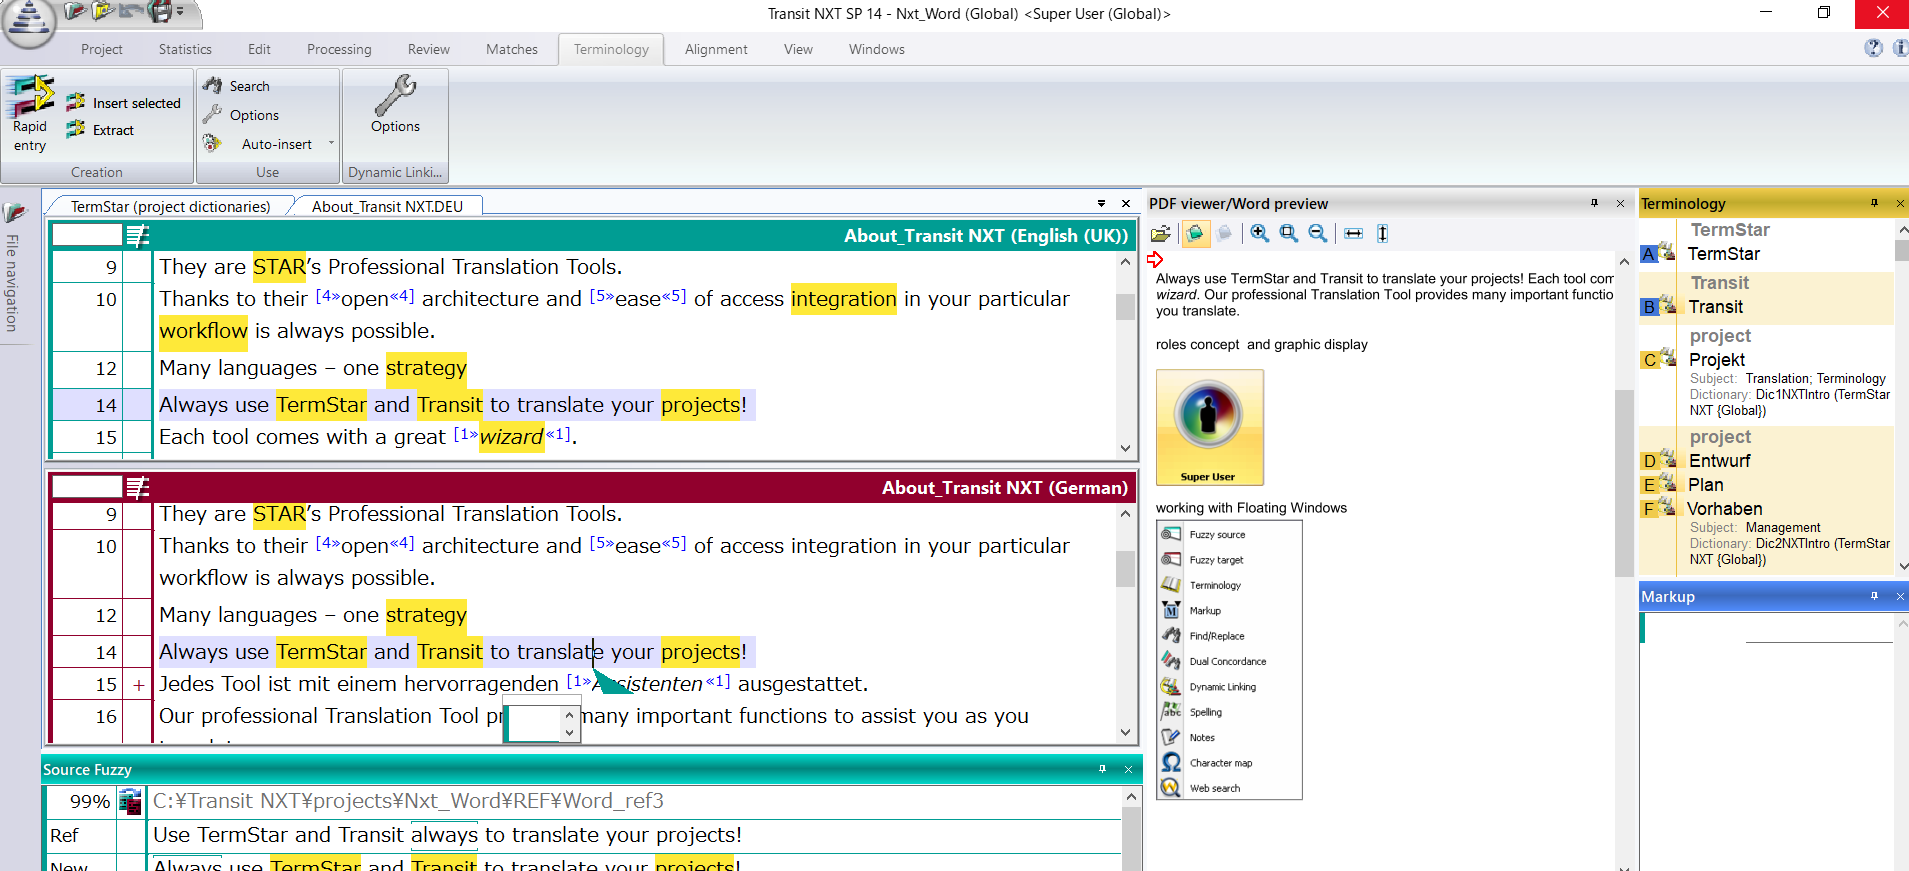The width and height of the screenshot is (1909, 871).
Task: Click the entry icon beside letter A TermStar
Action: pyautogui.click(x=1667, y=251)
